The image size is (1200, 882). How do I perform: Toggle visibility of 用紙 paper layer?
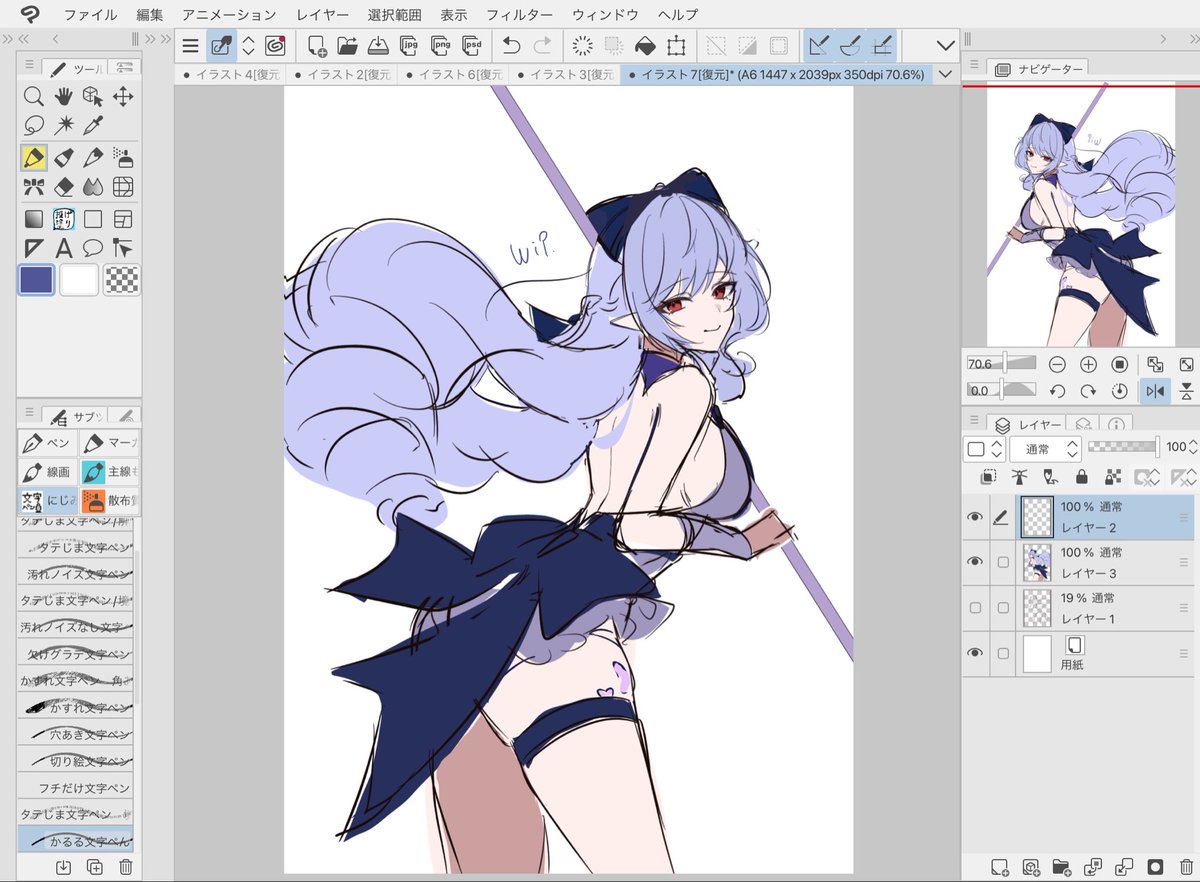pos(975,653)
